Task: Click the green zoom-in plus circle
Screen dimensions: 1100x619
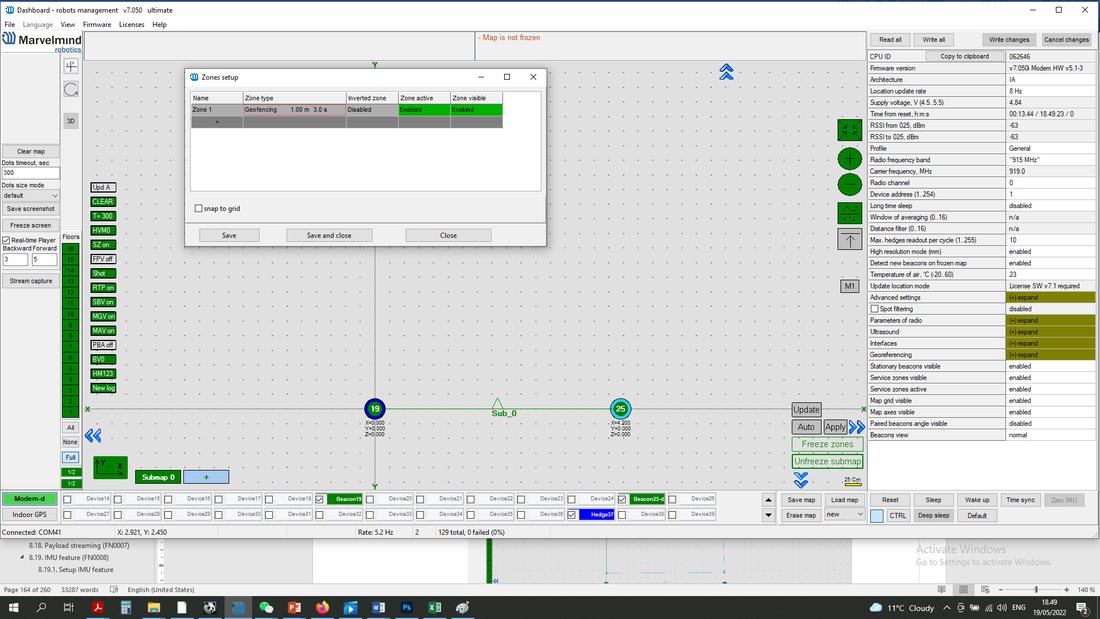Action: [x=850, y=159]
